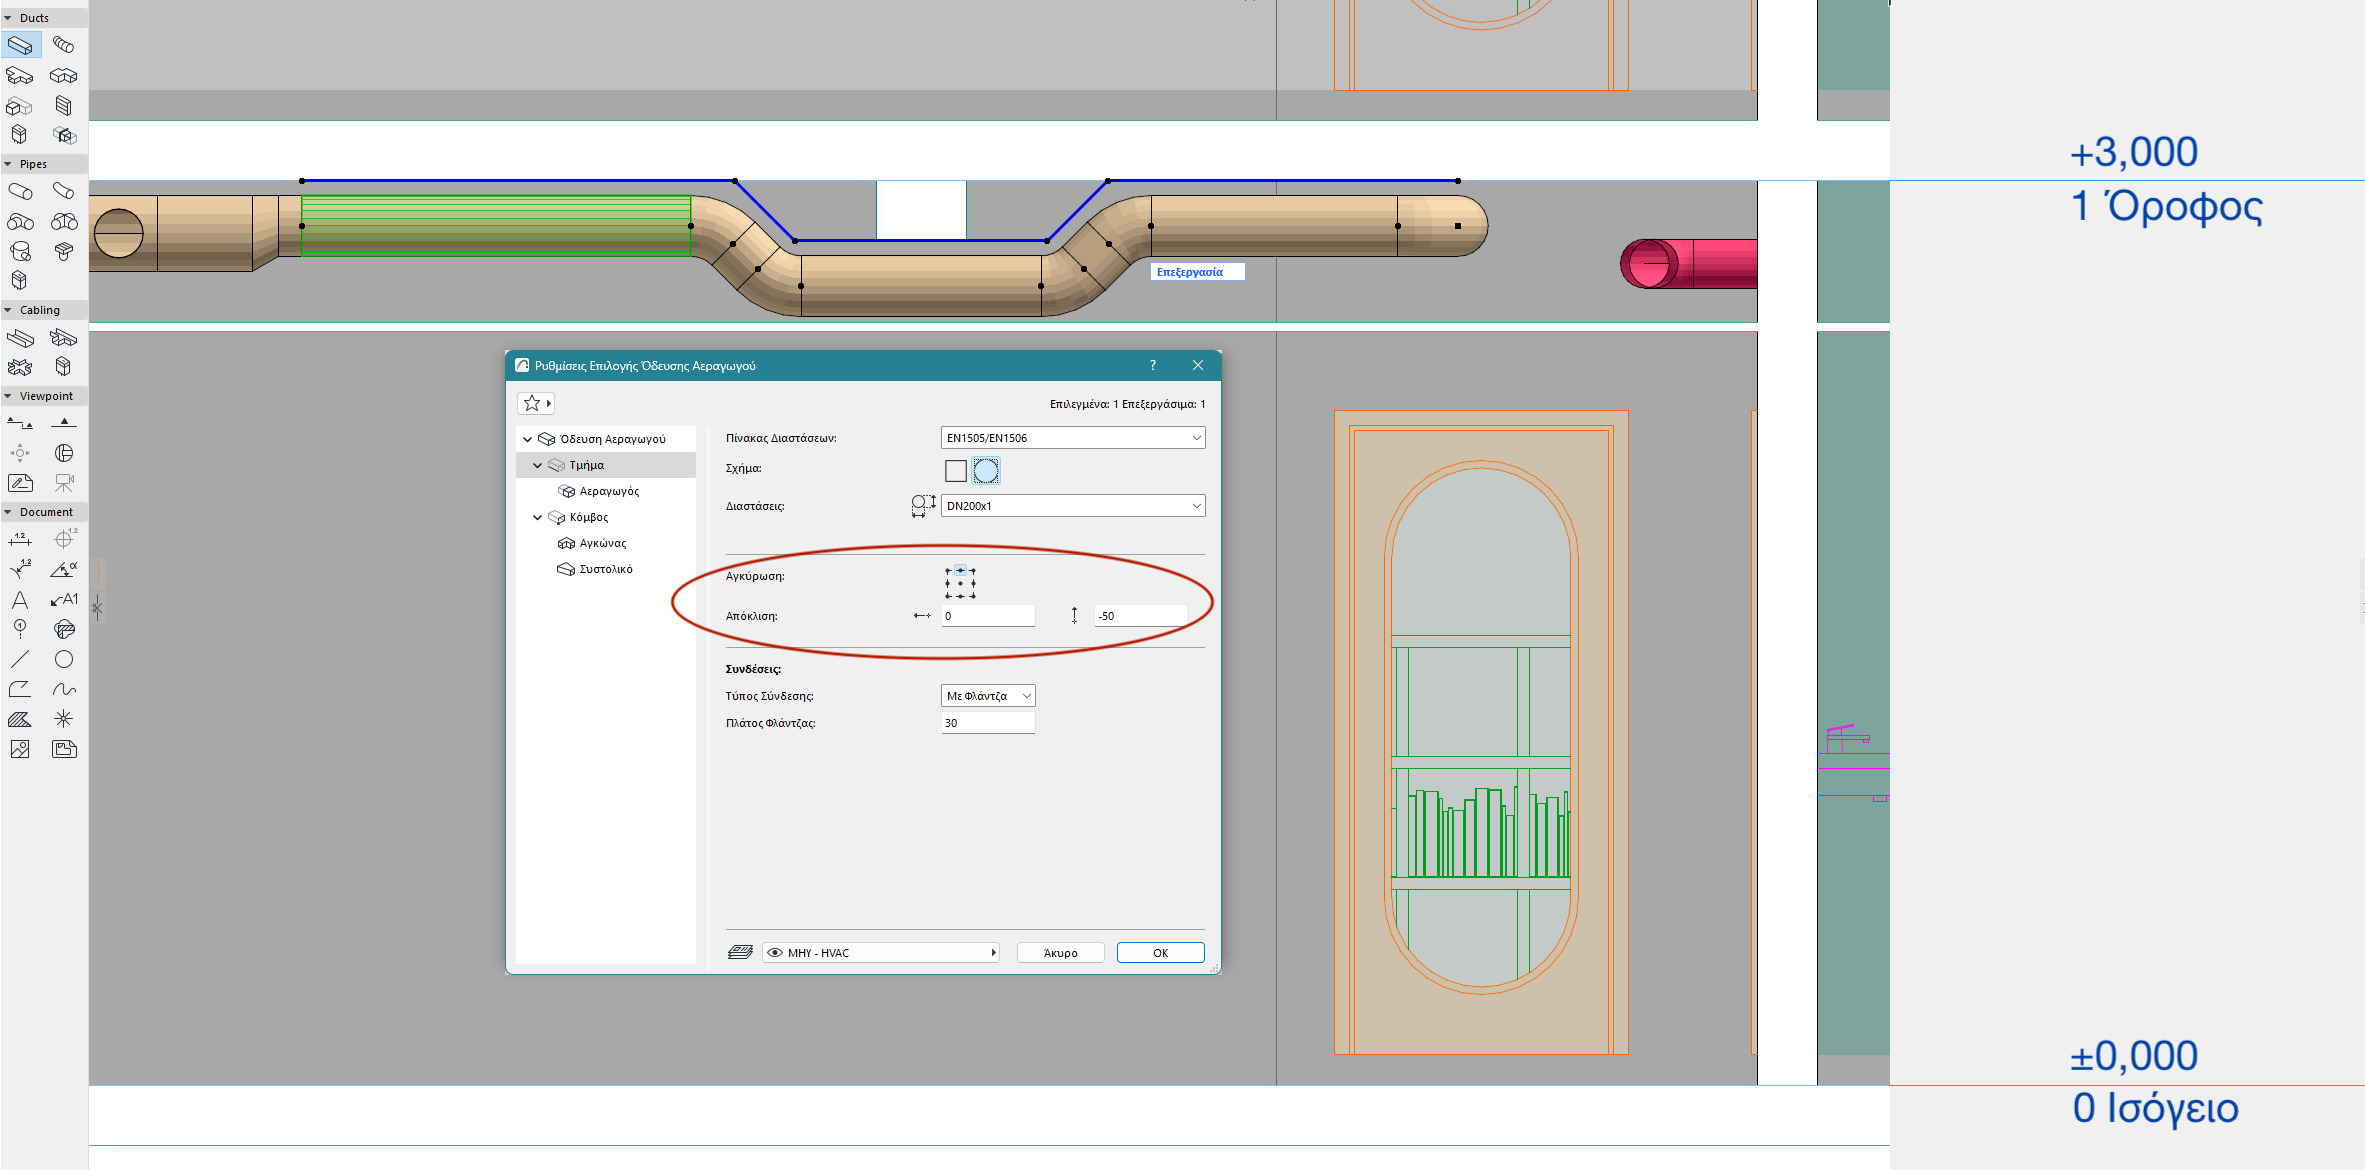The image size is (2365, 1170).
Task: Select the Circle drawing tool
Action: [x=64, y=660]
